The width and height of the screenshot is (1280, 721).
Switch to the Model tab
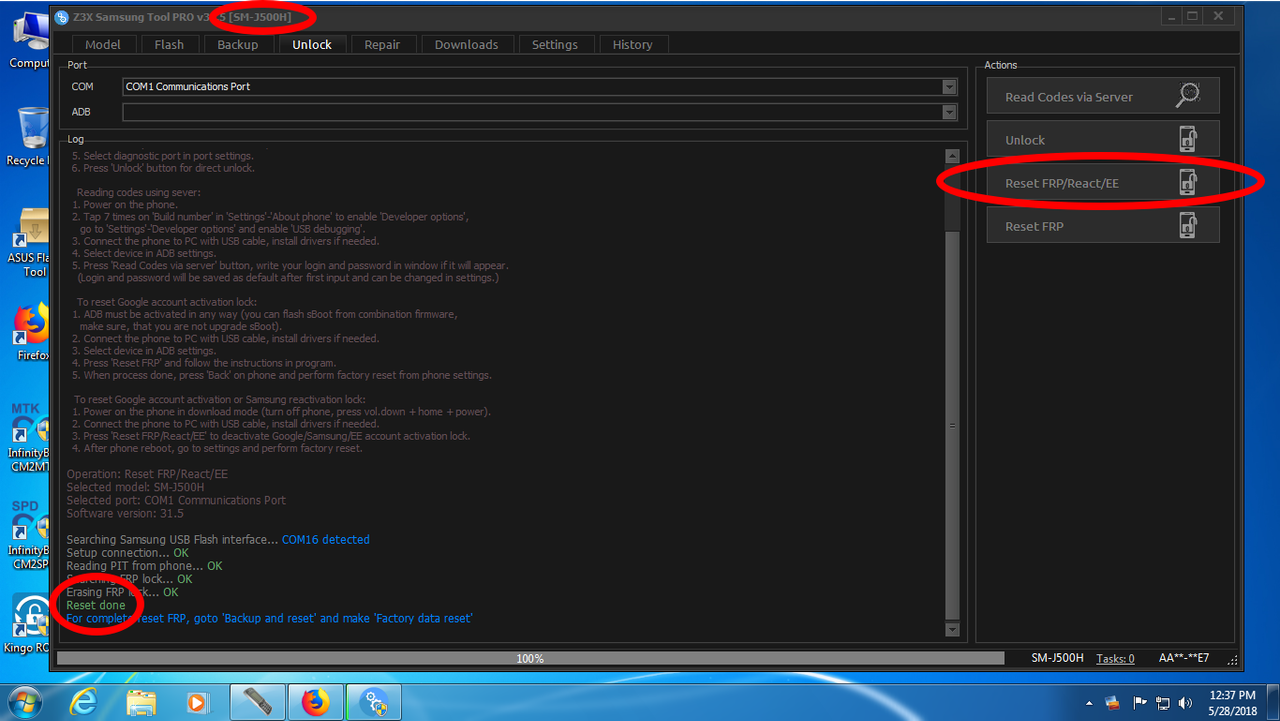(x=103, y=44)
